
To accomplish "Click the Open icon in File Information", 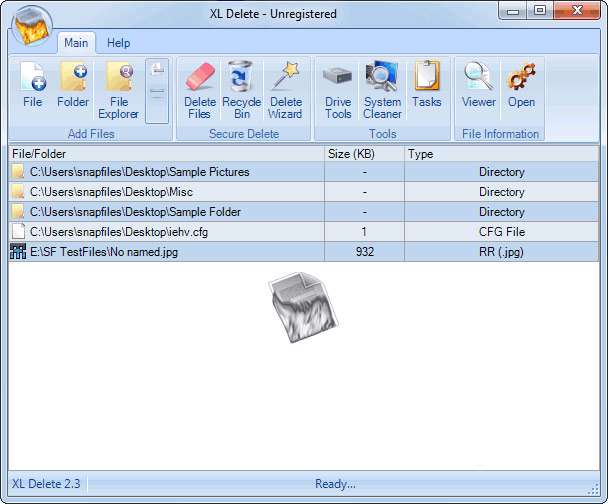I will (521, 86).
